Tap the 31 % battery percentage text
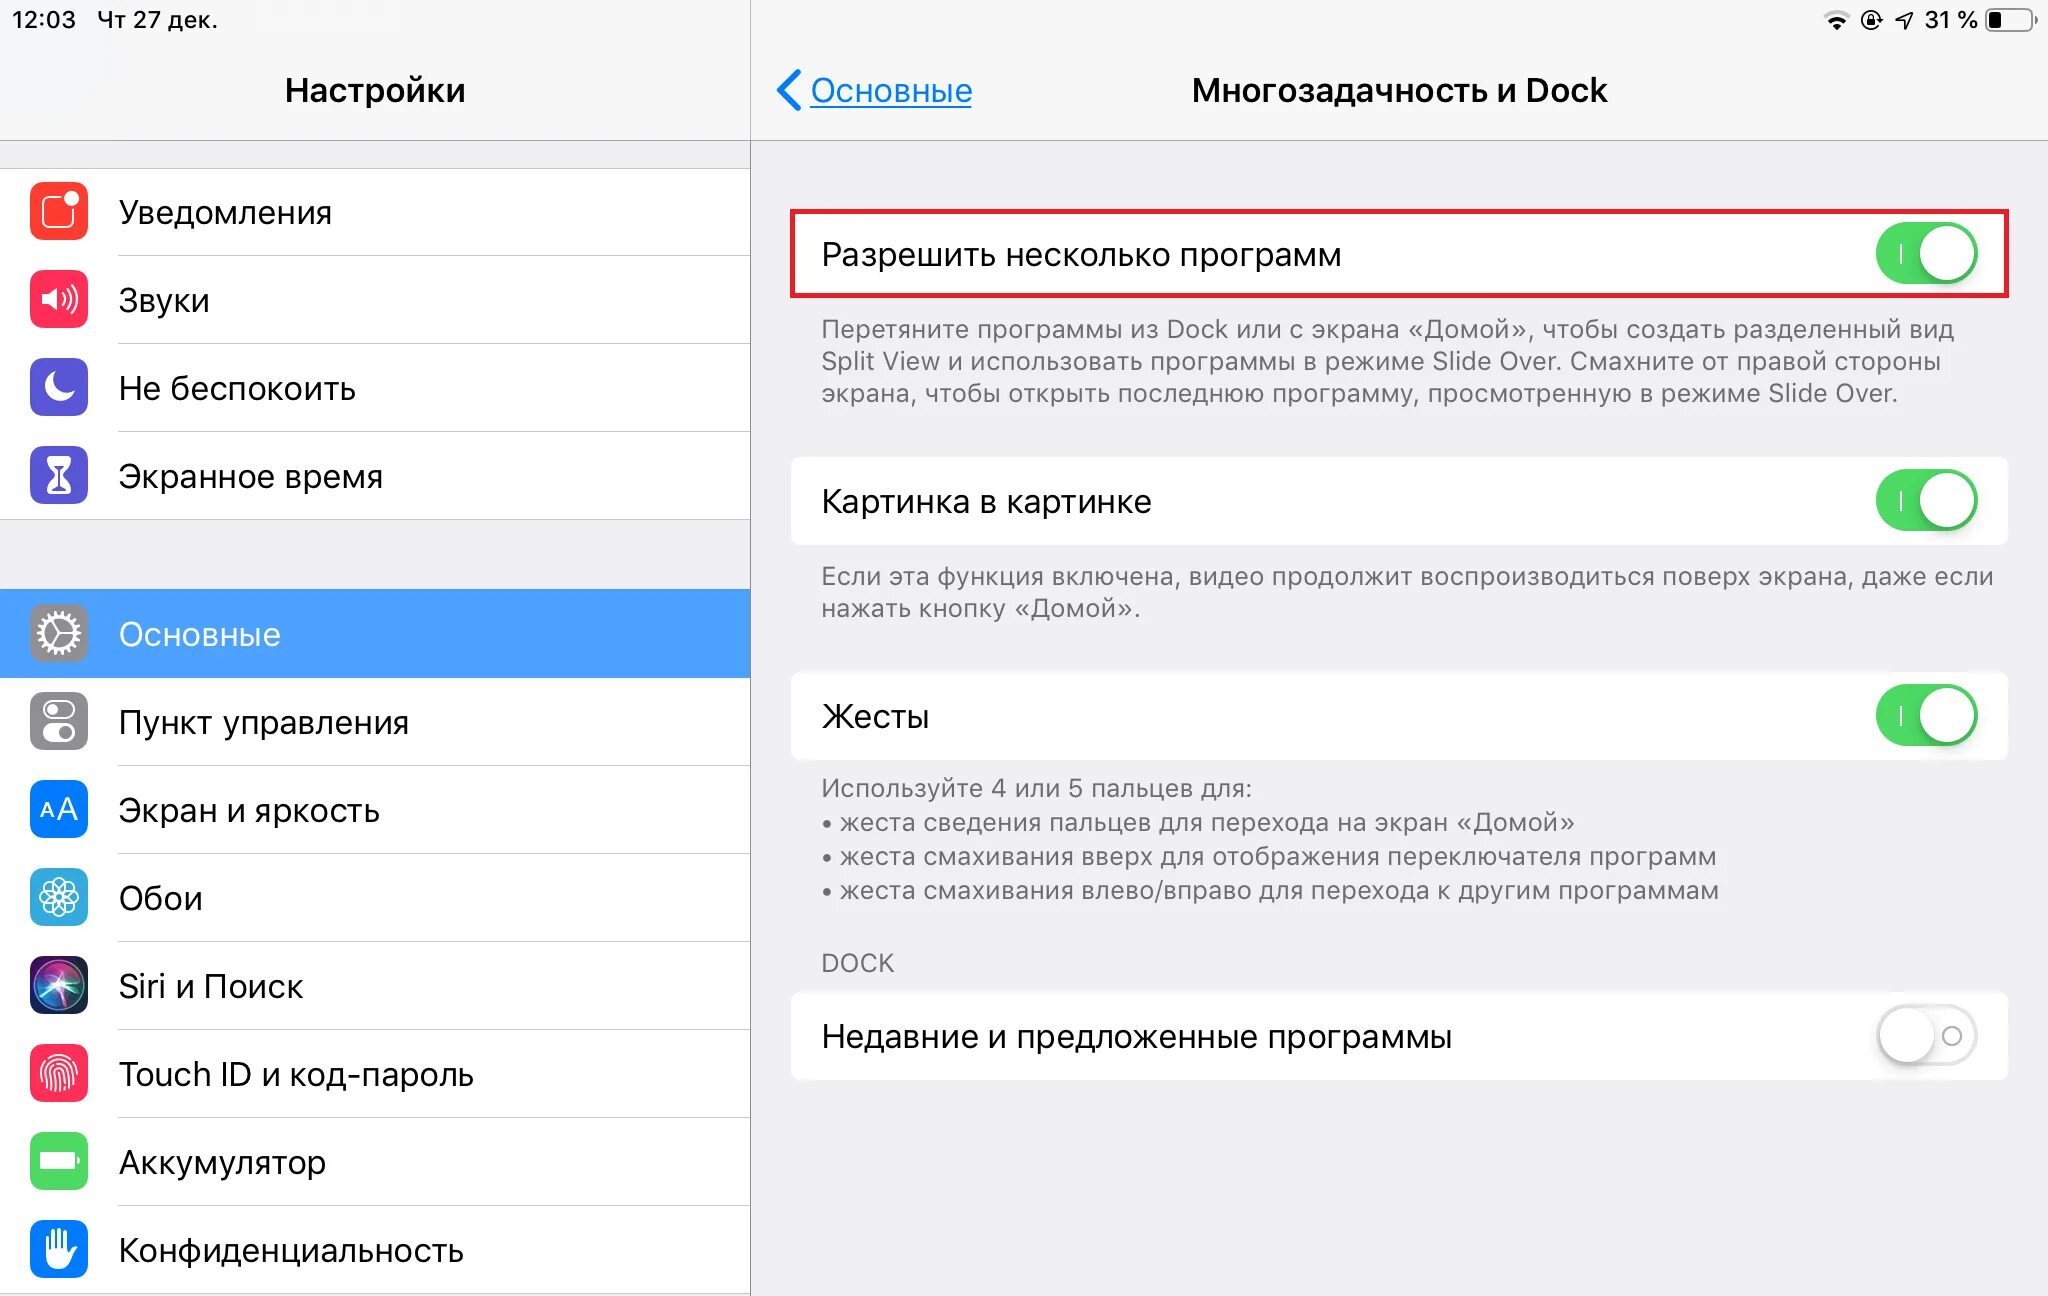The height and width of the screenshot is (1296, 2048). coord(1950,20)
